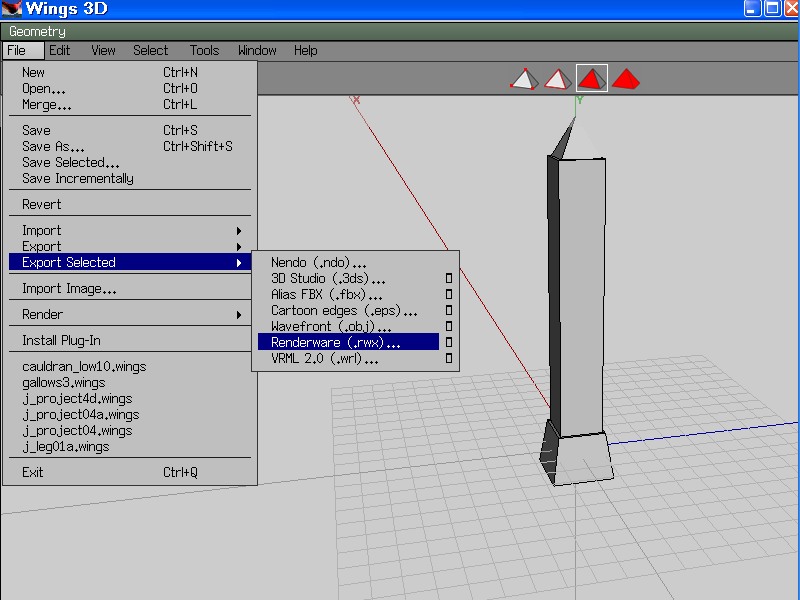800x600 pixels.
Task: Open options box for Wavefront export
Action: click(x=449, y=326)
